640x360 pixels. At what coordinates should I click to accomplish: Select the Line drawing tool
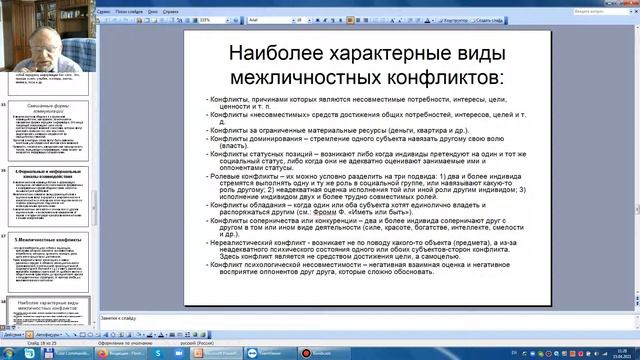pos(67,335)
